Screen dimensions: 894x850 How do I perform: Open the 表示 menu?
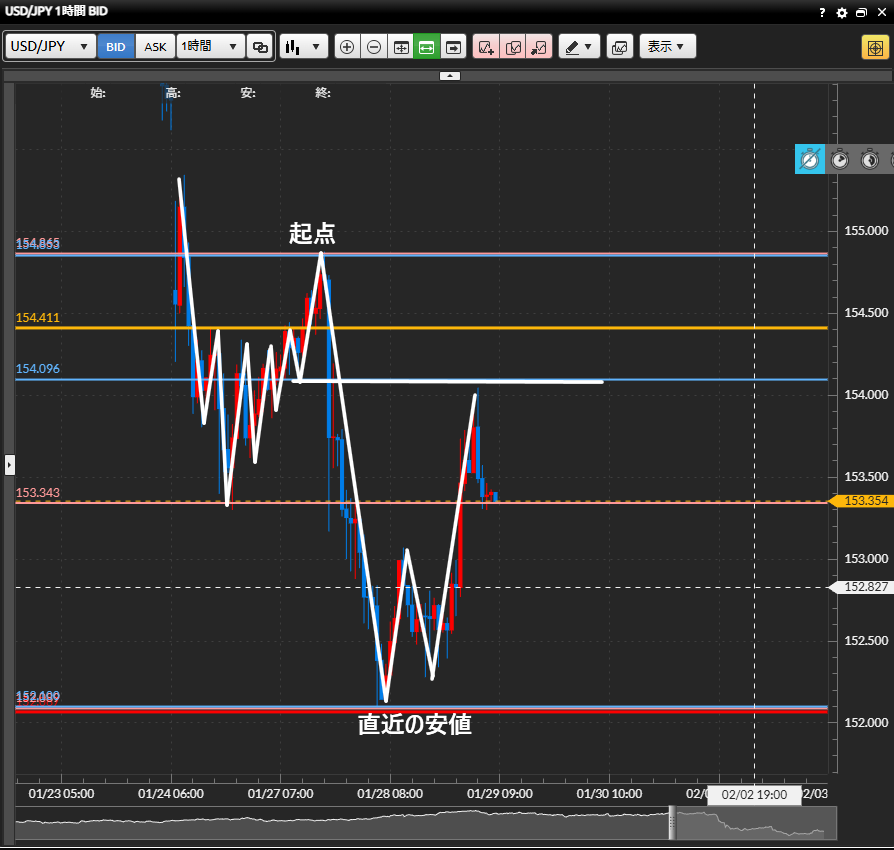coord(667,47)
